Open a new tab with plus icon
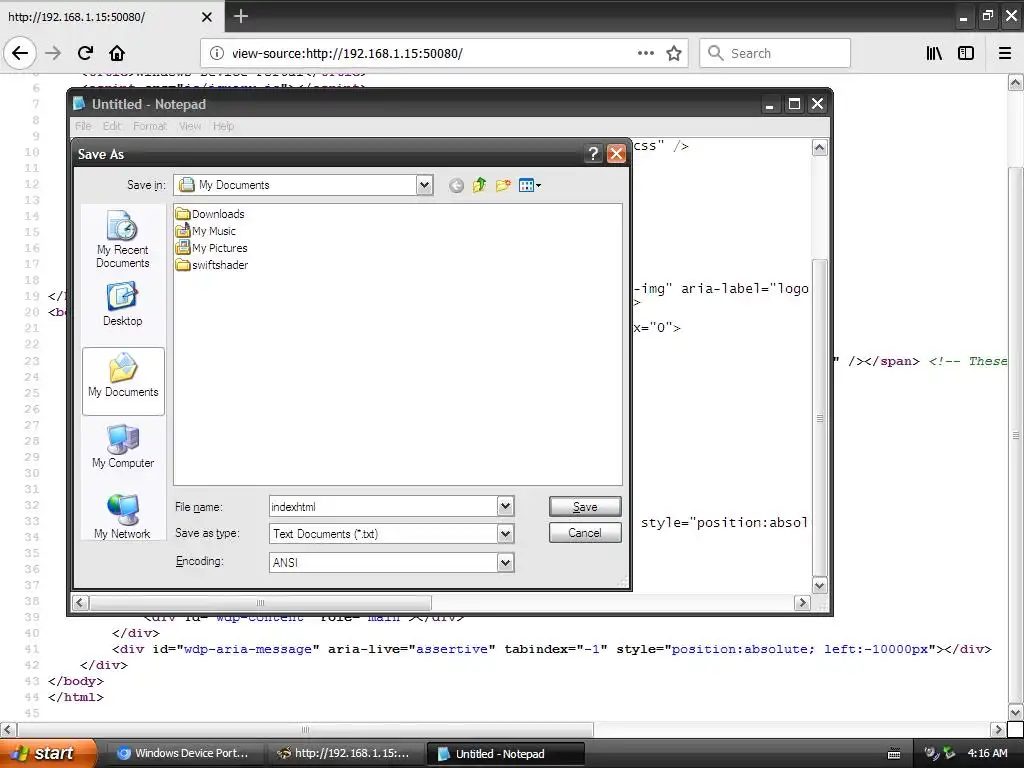 coord(241,16)
